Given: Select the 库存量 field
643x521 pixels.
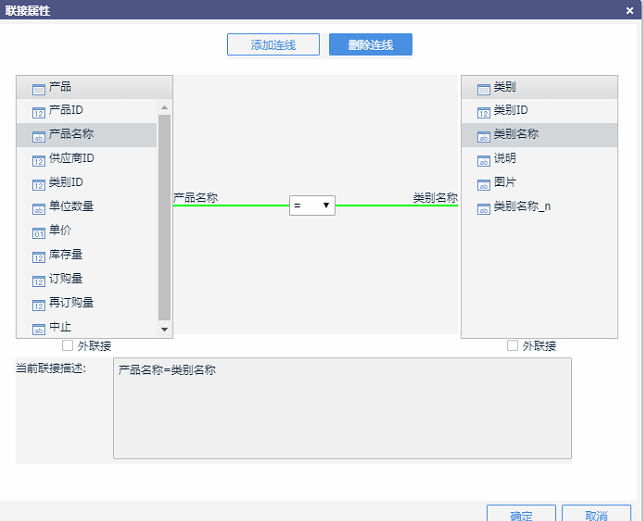Looking at the screenshot, I should tap(87, 255).
